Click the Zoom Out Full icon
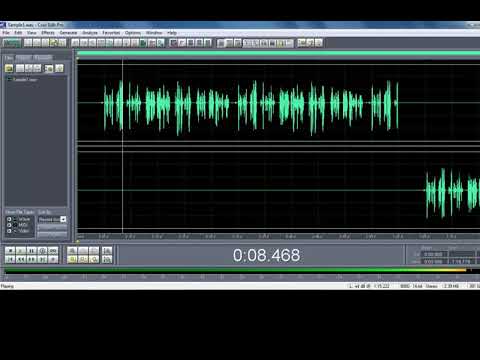This screenshot has width=480, height=360. tap(94, 251)
